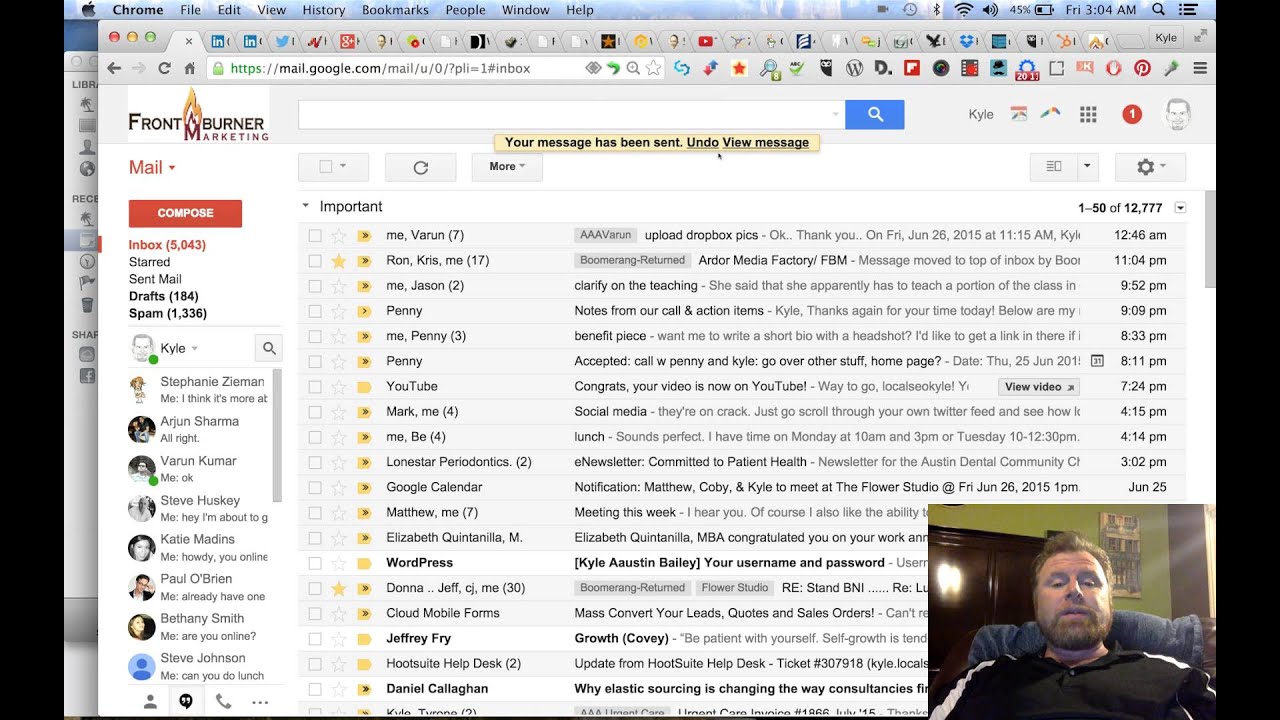This screenshot has width=1280, height=720.
Task: Open contacts person icon in chat panel
Action: [150, 702]
